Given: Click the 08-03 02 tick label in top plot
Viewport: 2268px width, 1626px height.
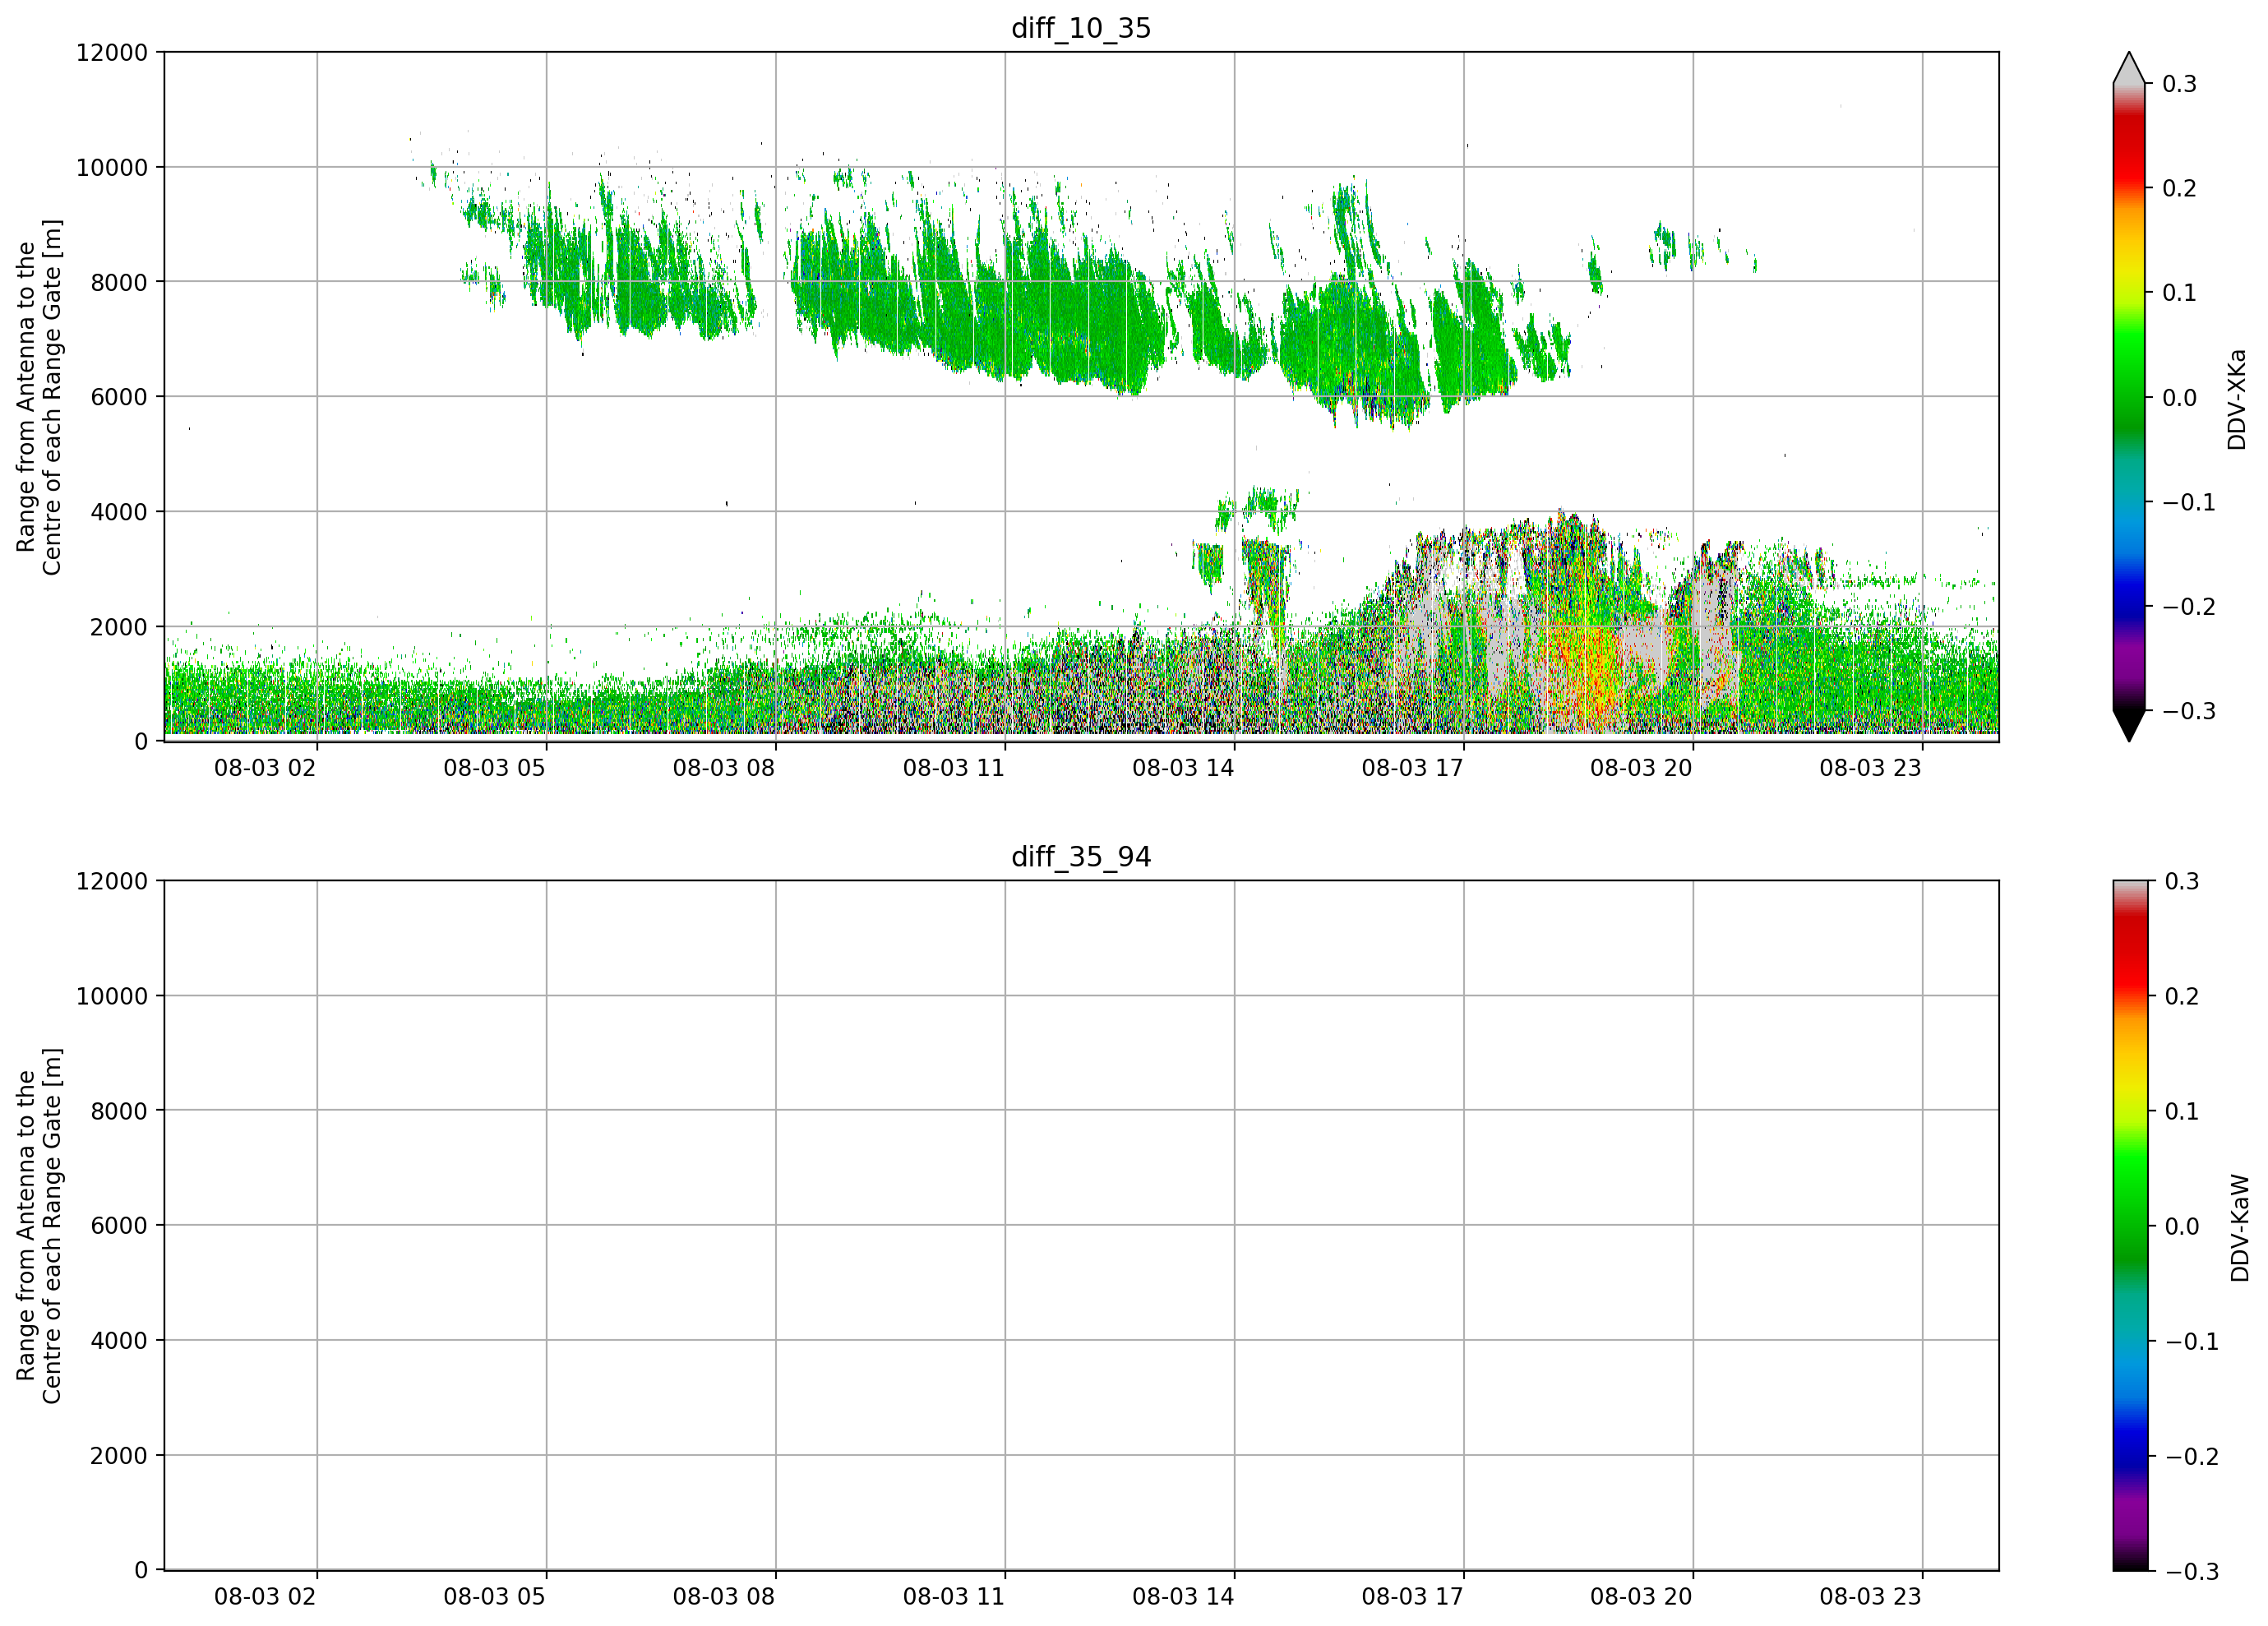Looking at the screenshot, I should [x=265, y=768].
